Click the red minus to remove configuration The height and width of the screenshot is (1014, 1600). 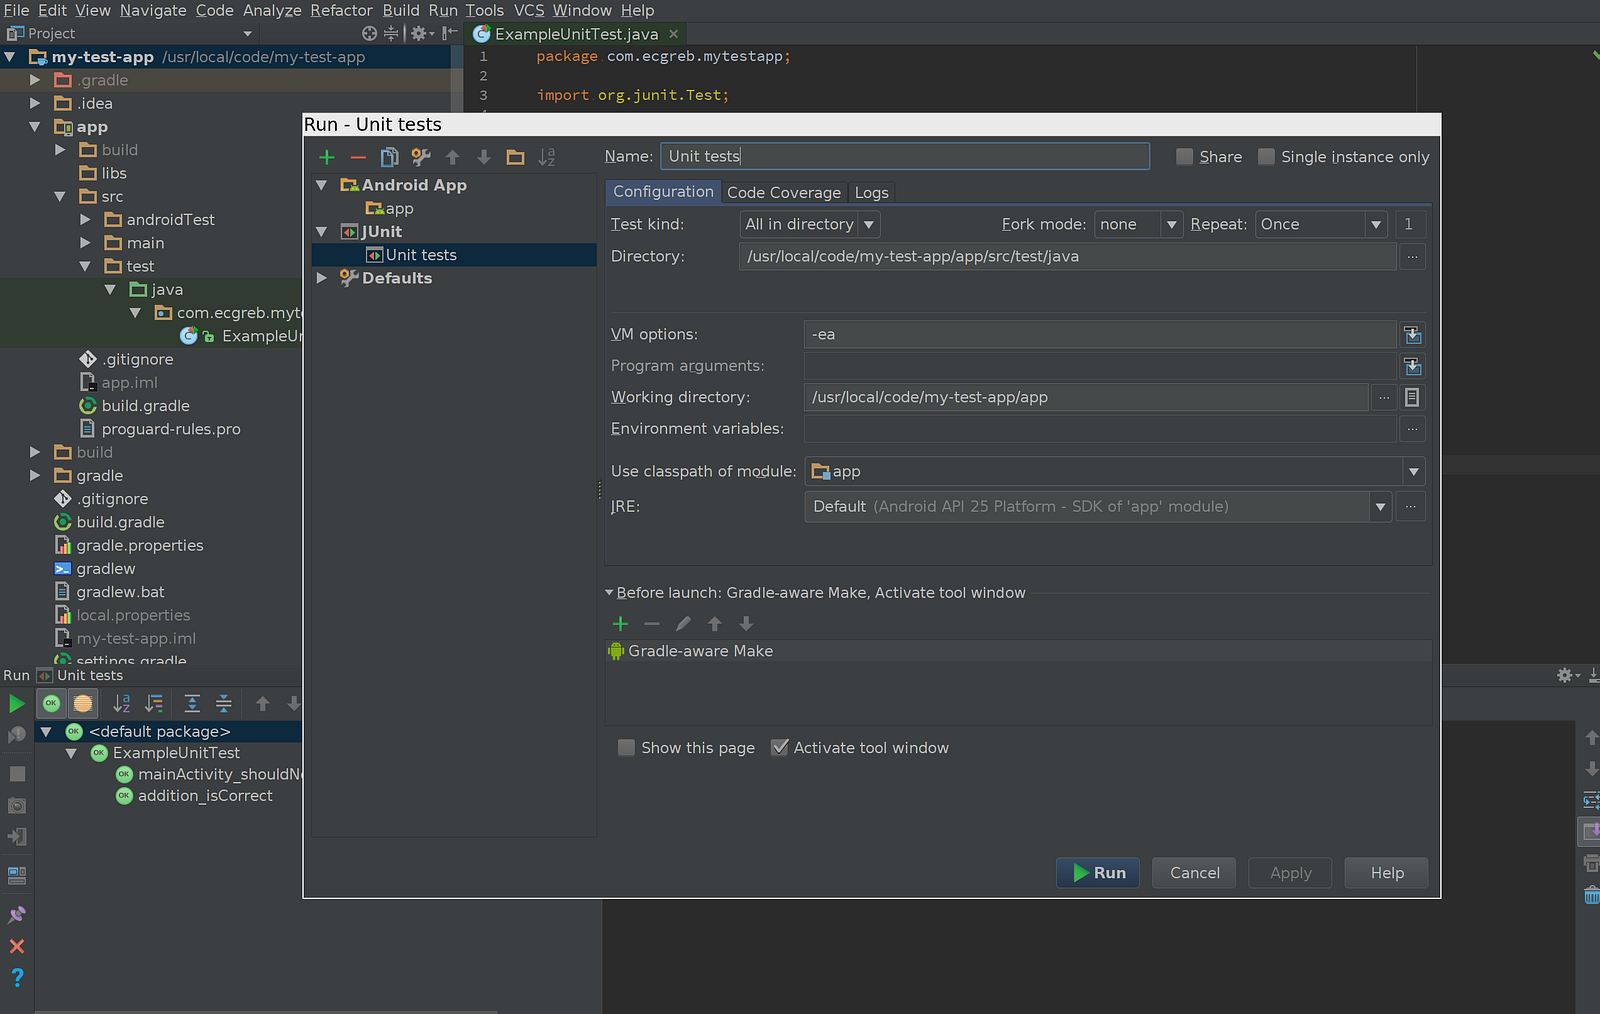tap(358, 157)
